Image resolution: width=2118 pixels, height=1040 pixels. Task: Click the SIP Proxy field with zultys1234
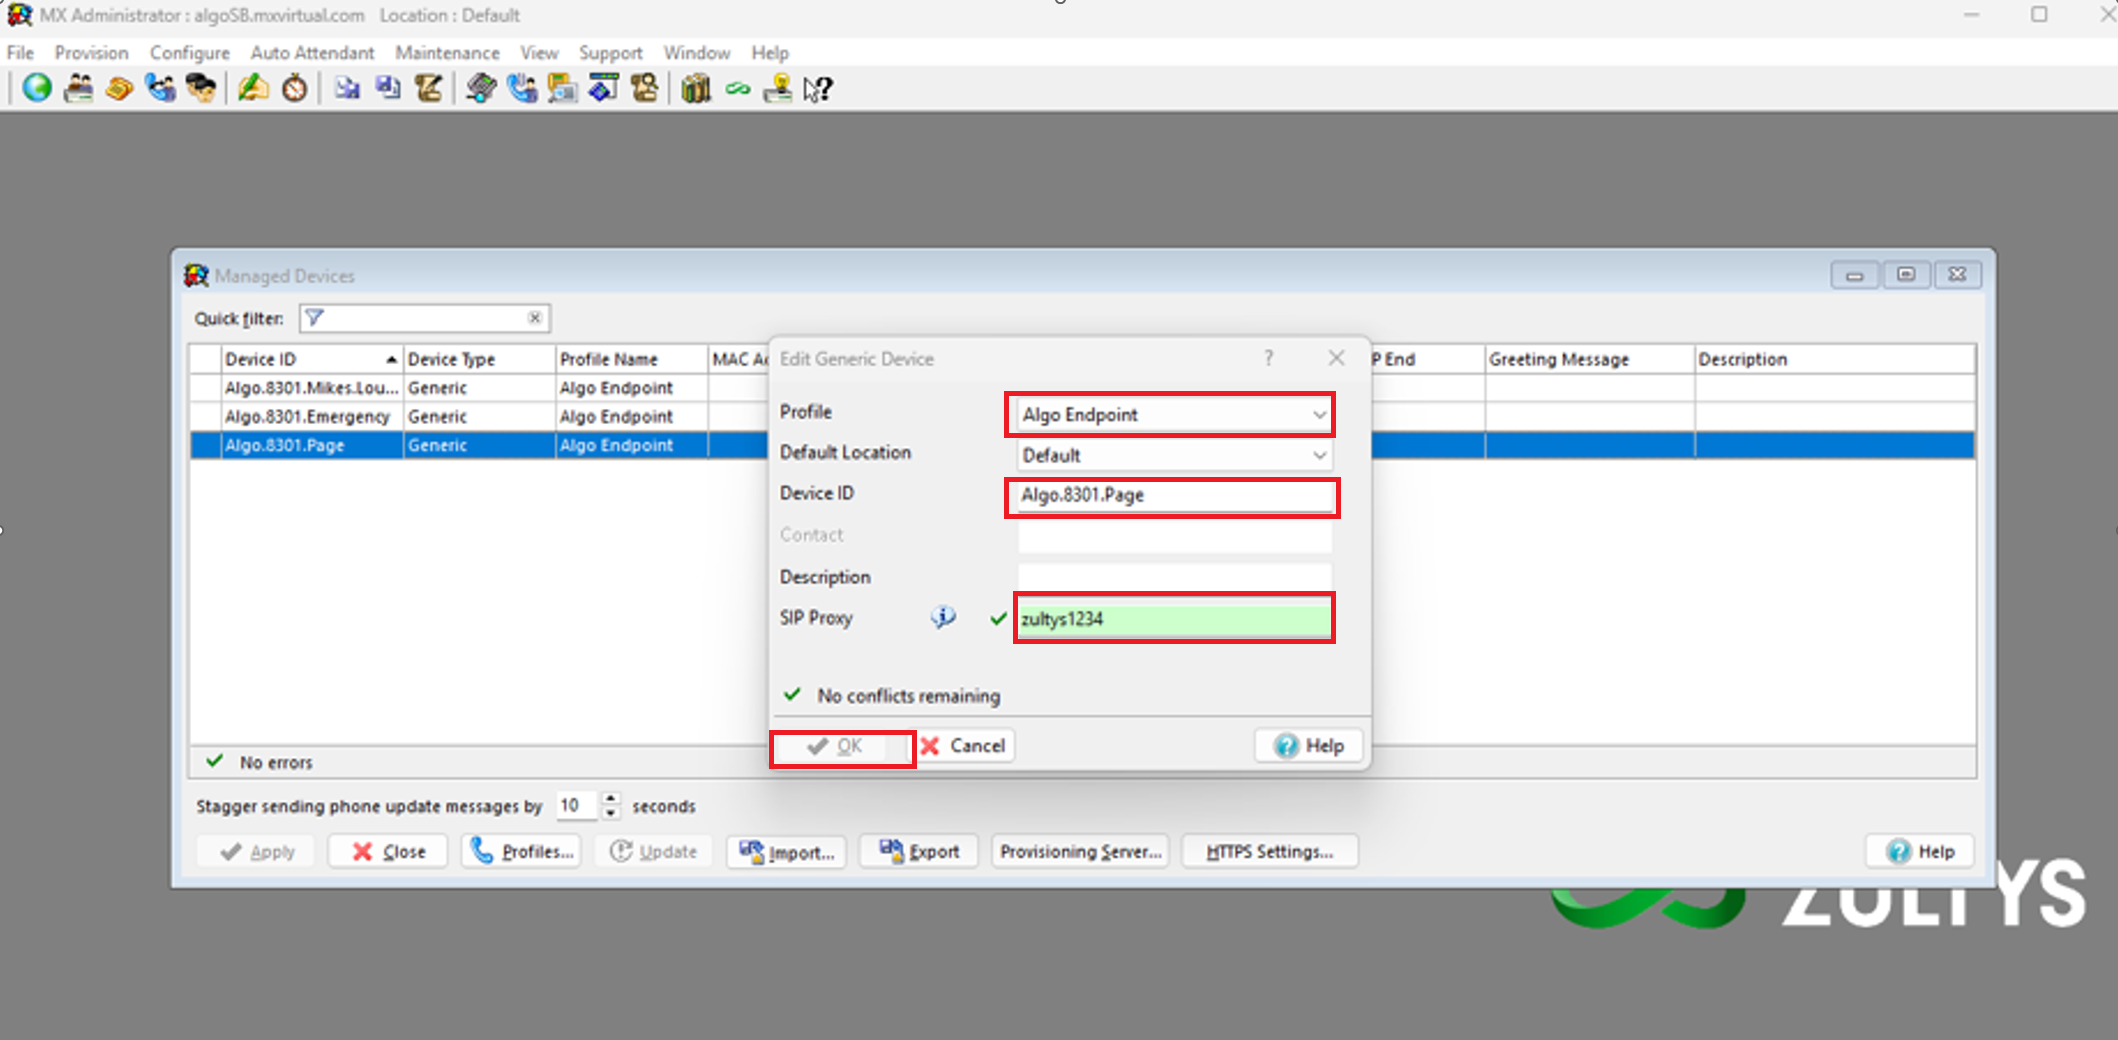click(x=1174, y=619)
